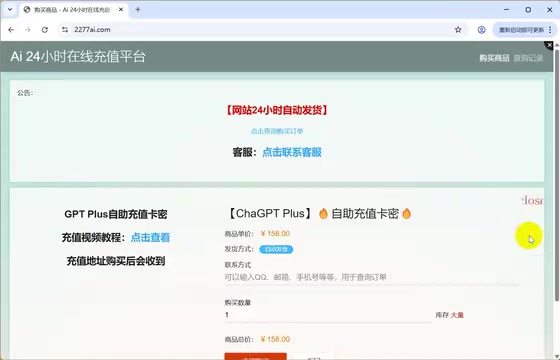This screenshot has width=560, height=360.
Task: Open the browser profile icon
Action: click(x=481, y=30)
